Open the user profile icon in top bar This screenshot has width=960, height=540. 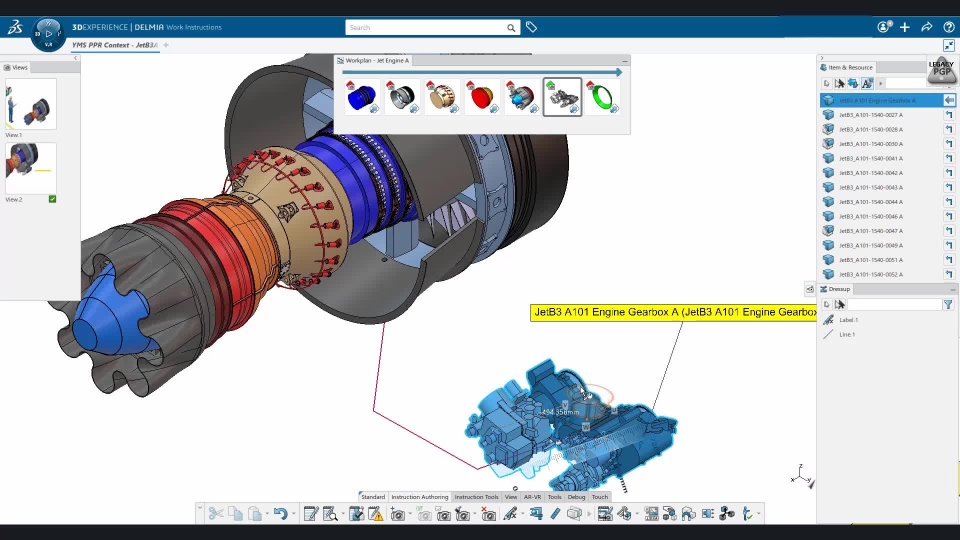point(884,27)
